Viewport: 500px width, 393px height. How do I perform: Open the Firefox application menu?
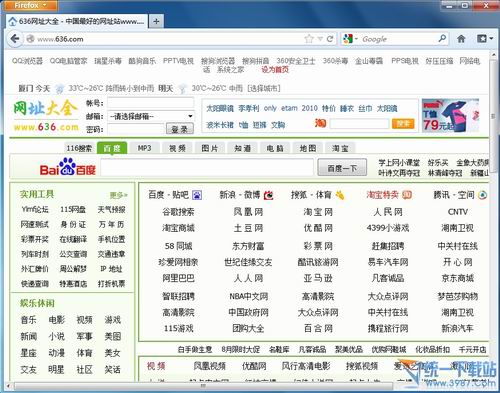pyautogui.click(x=30, y=5)
